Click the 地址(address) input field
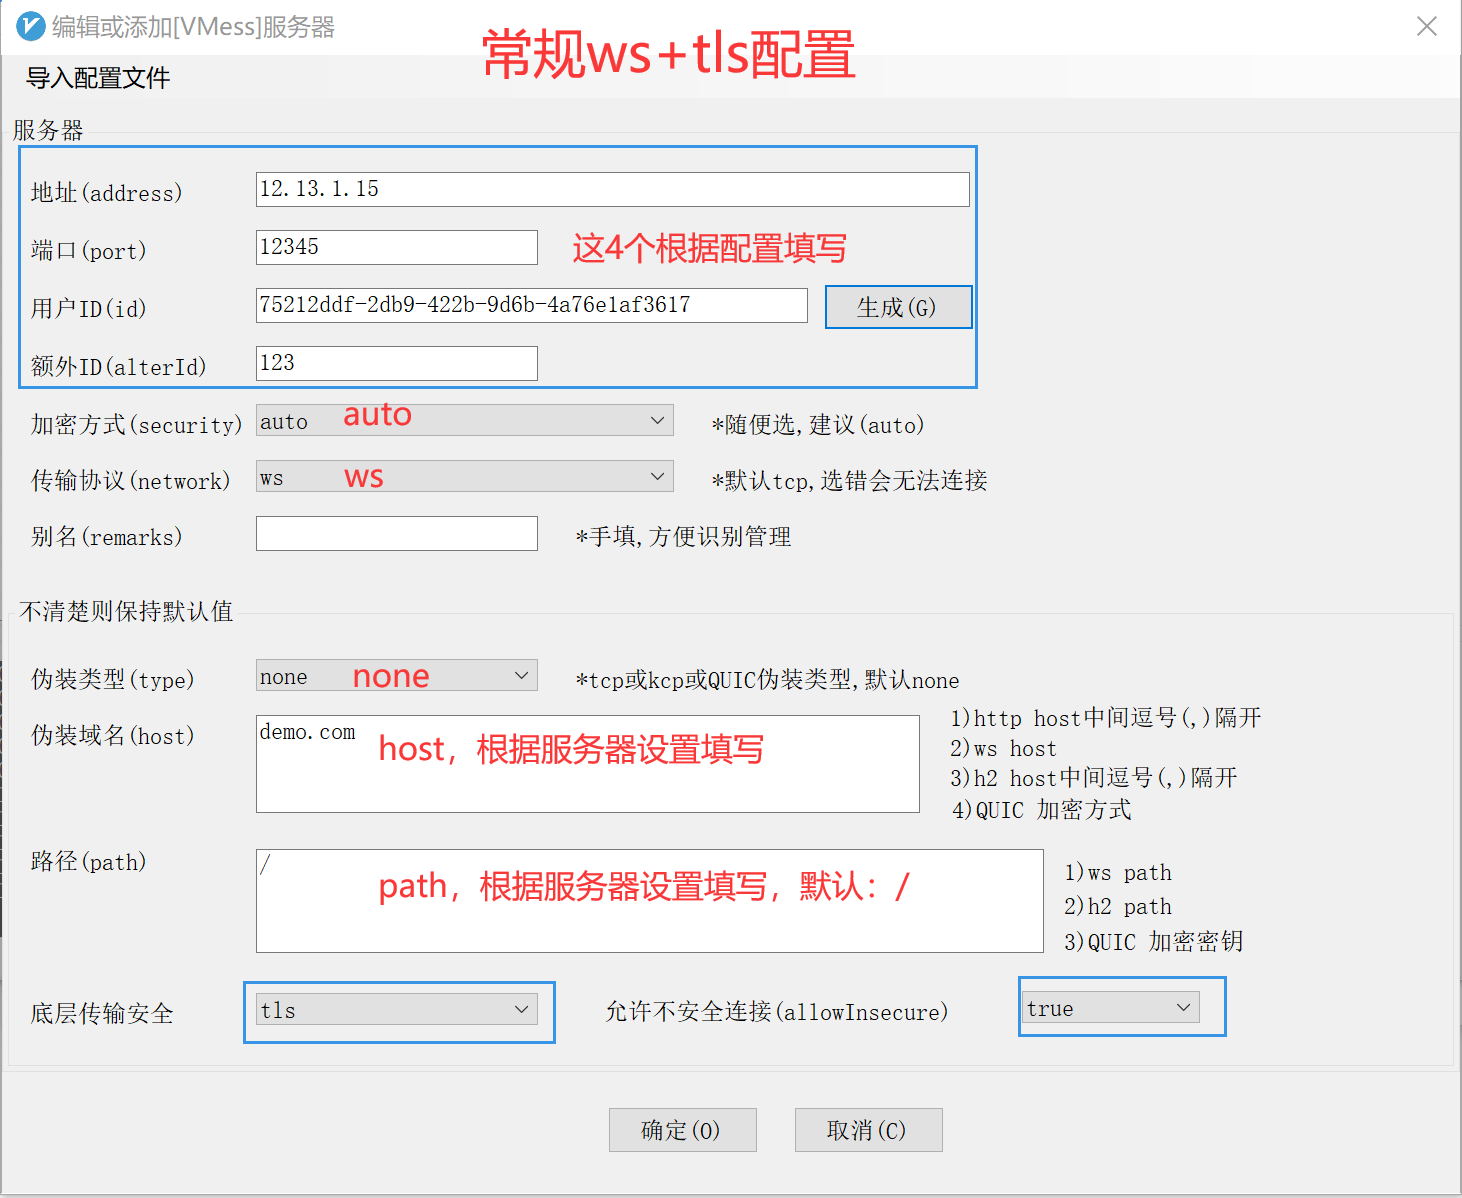Image resolution: width=1462 pixels, height=1198 pixels. click(612, 189)
